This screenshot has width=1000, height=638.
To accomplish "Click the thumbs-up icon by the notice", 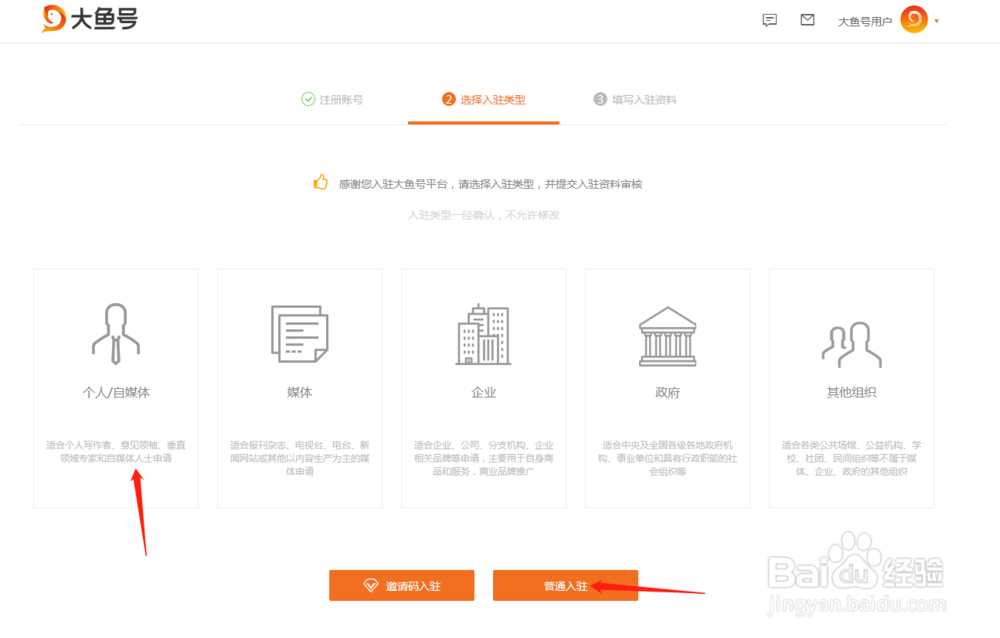I will (x=321, y=182).
